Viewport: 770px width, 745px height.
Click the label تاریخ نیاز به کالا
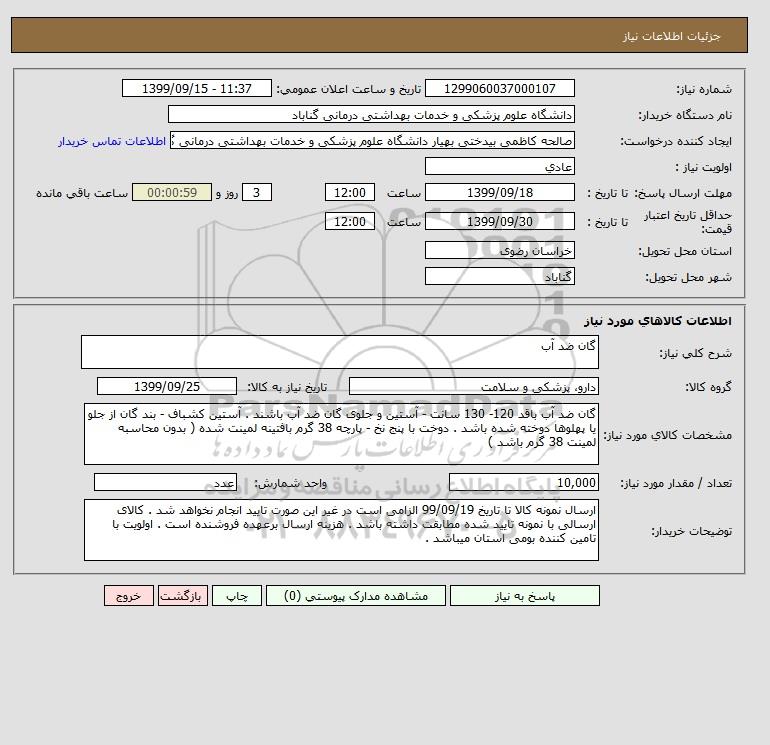click(287, 387)
